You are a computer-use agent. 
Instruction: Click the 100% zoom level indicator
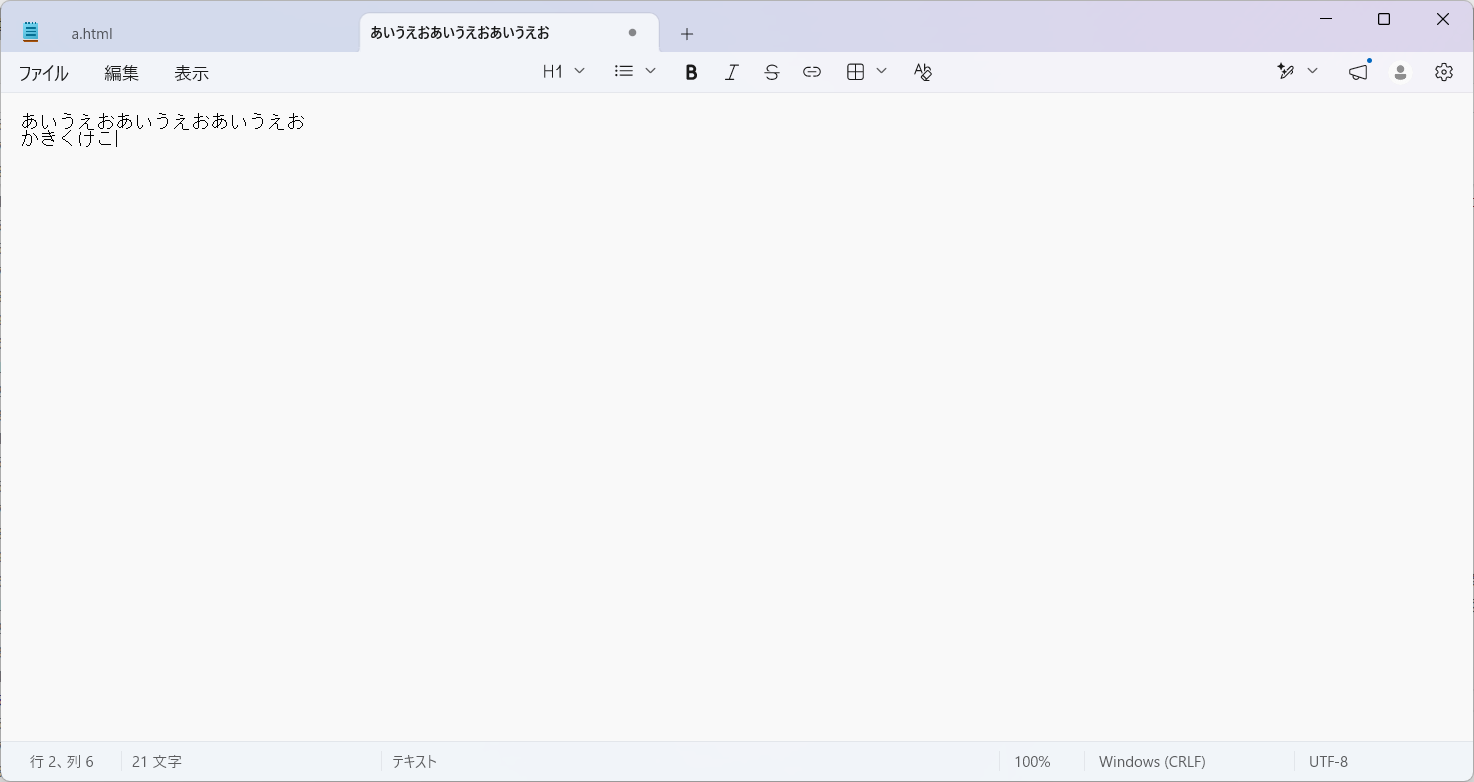1032,762
